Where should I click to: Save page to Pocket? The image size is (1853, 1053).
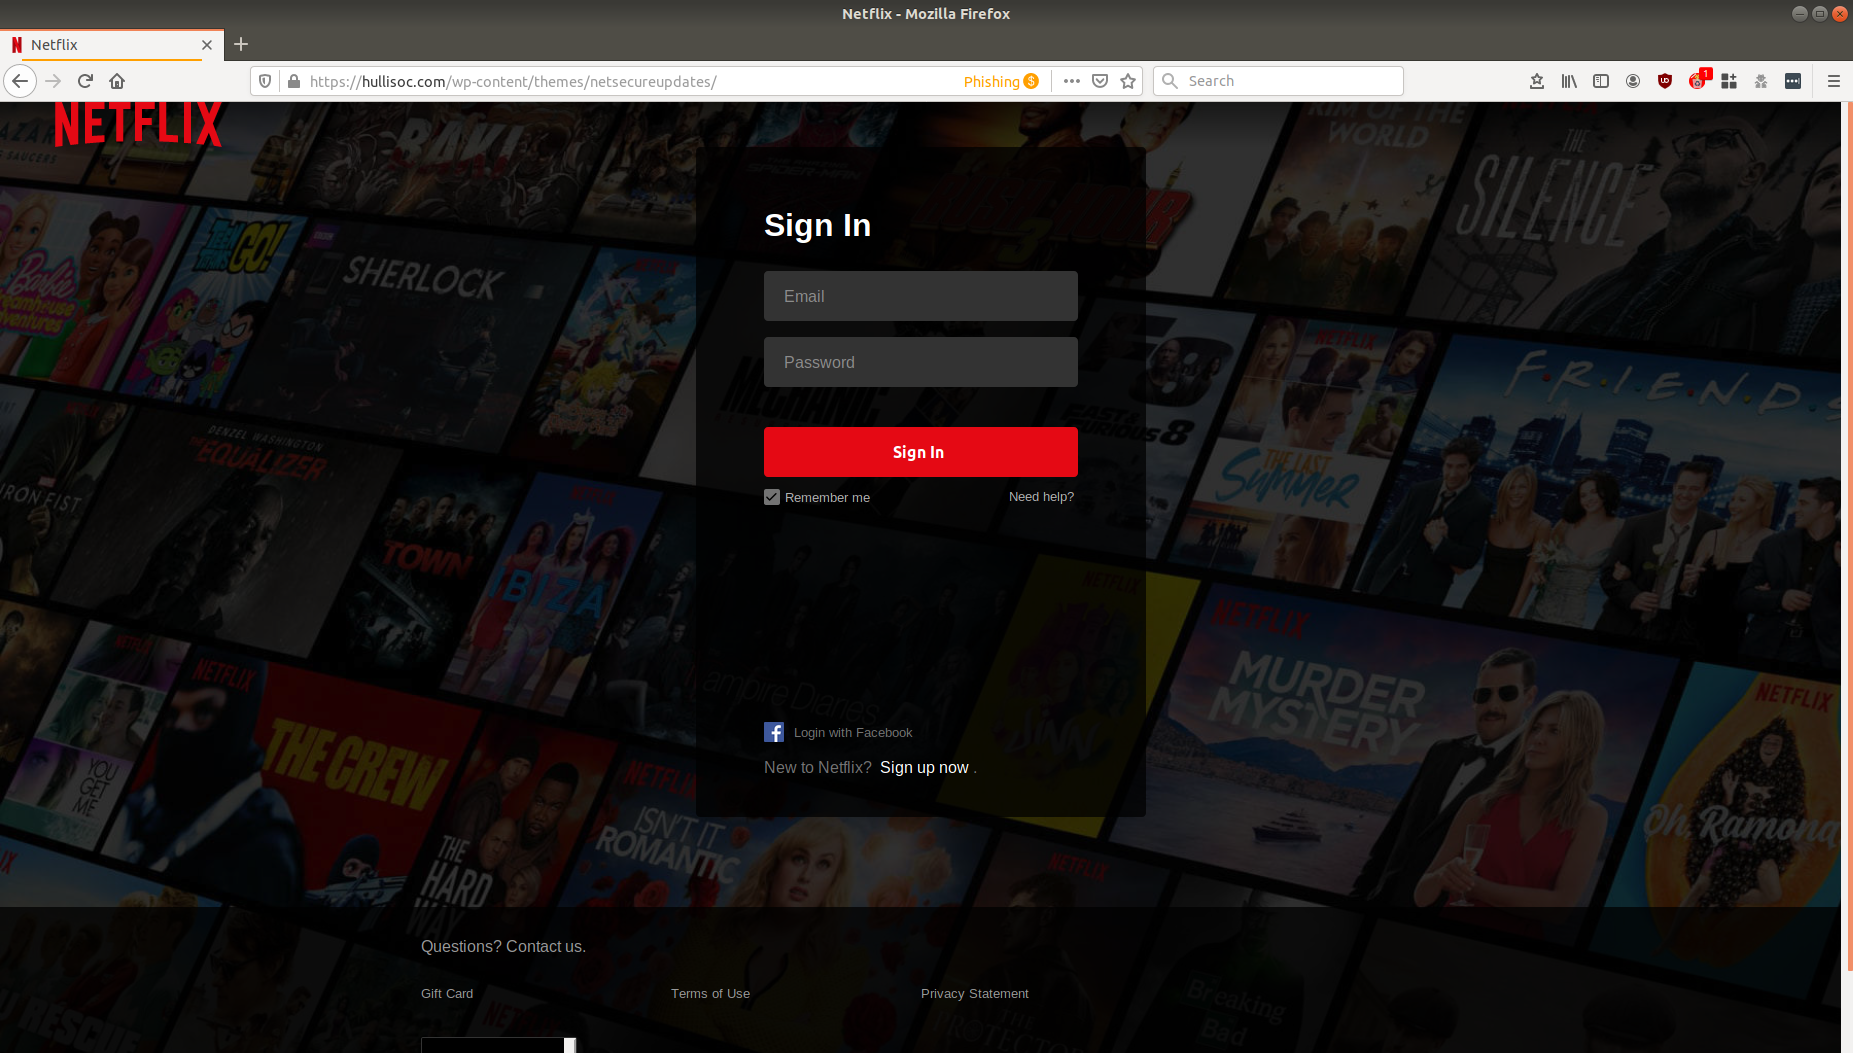(x=1100, y=81)
